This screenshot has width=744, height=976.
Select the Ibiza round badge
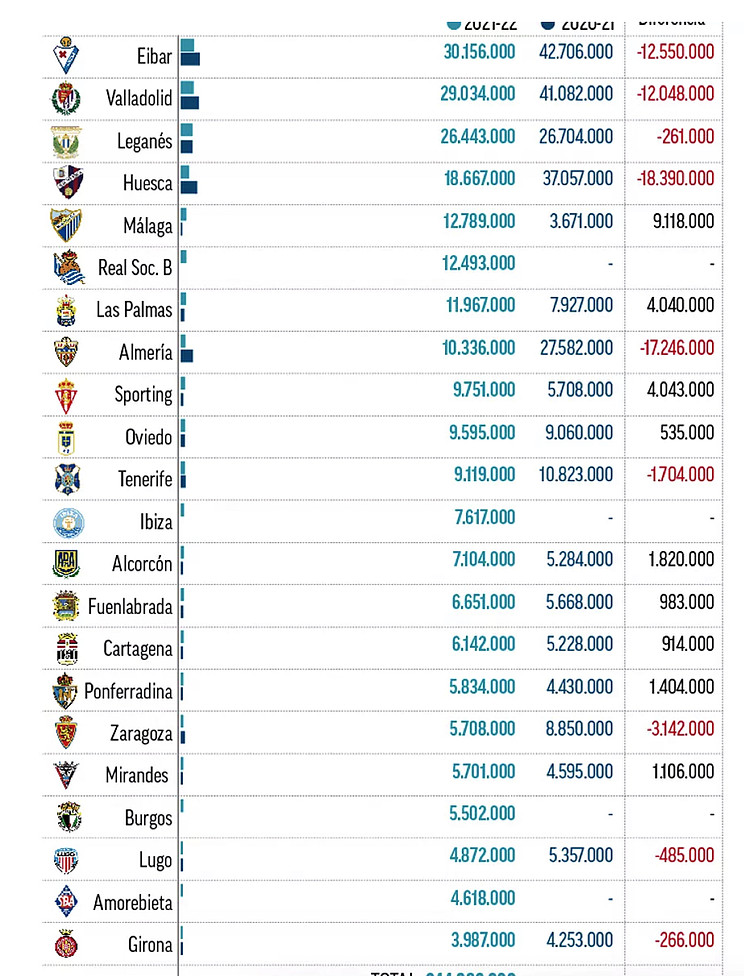click(x=68, y=522)
